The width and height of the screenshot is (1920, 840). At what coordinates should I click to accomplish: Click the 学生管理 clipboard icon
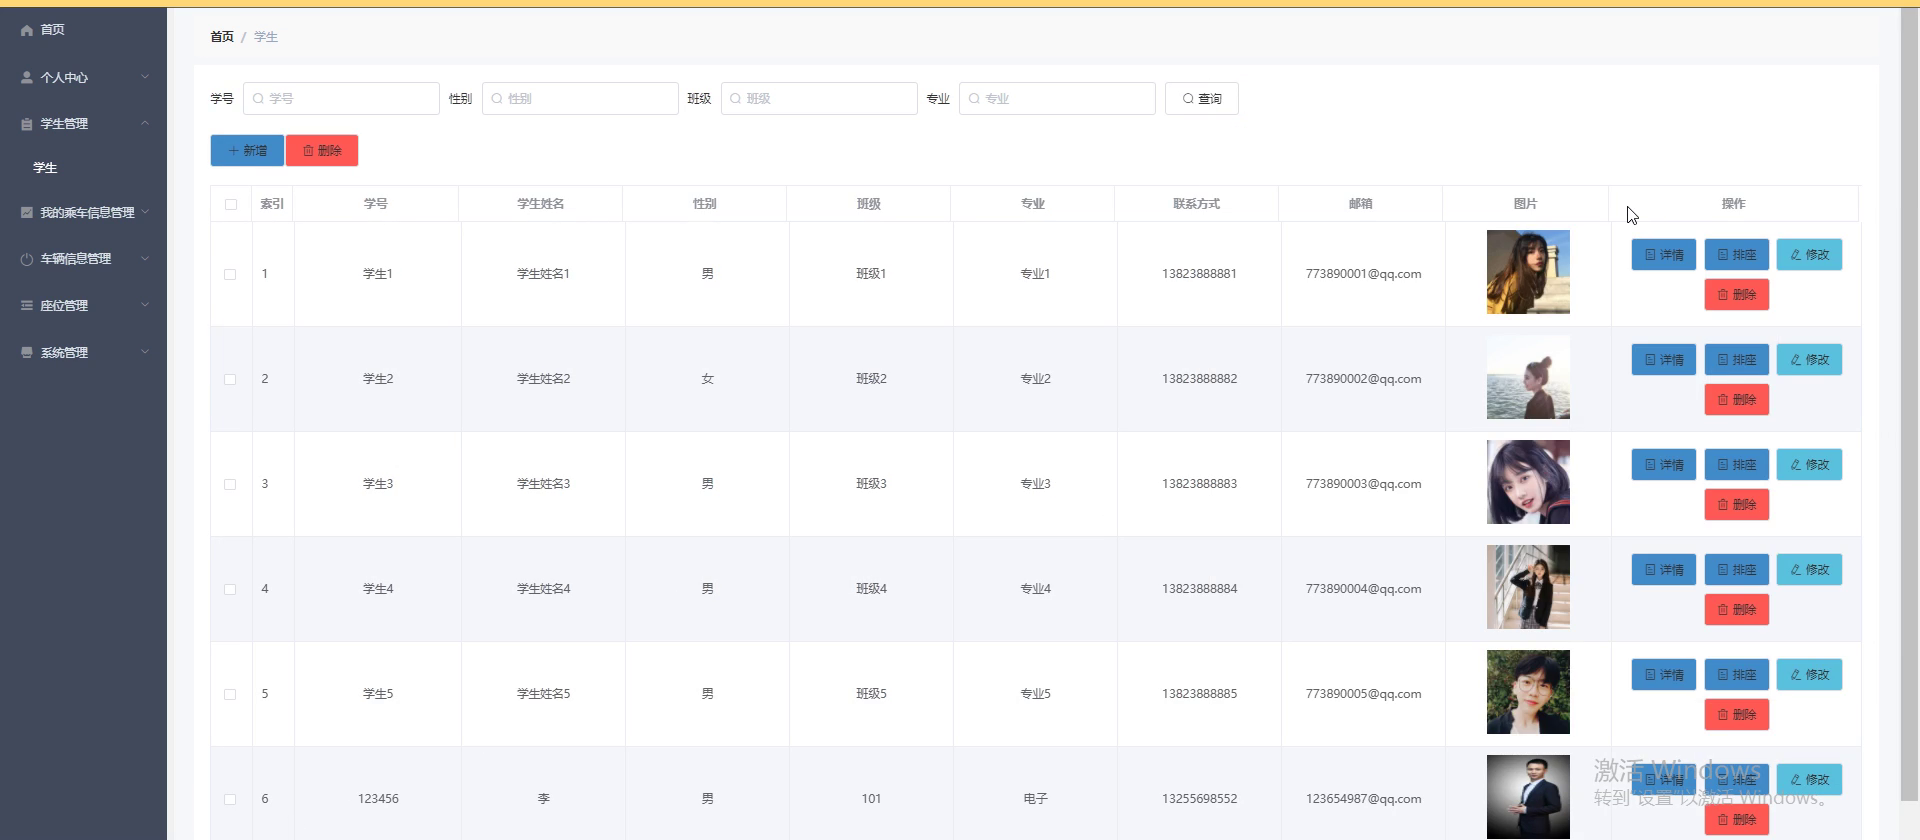point(27,124)
